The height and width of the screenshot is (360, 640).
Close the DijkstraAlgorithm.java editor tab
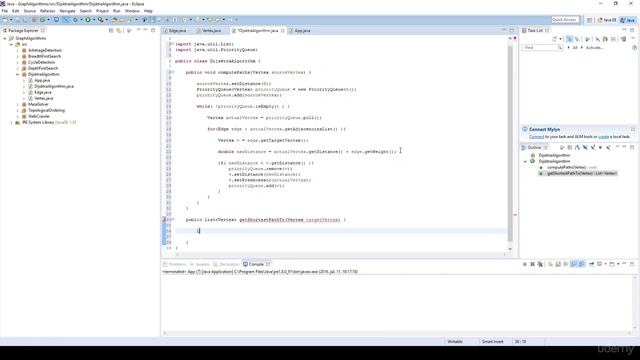point(282,31)
